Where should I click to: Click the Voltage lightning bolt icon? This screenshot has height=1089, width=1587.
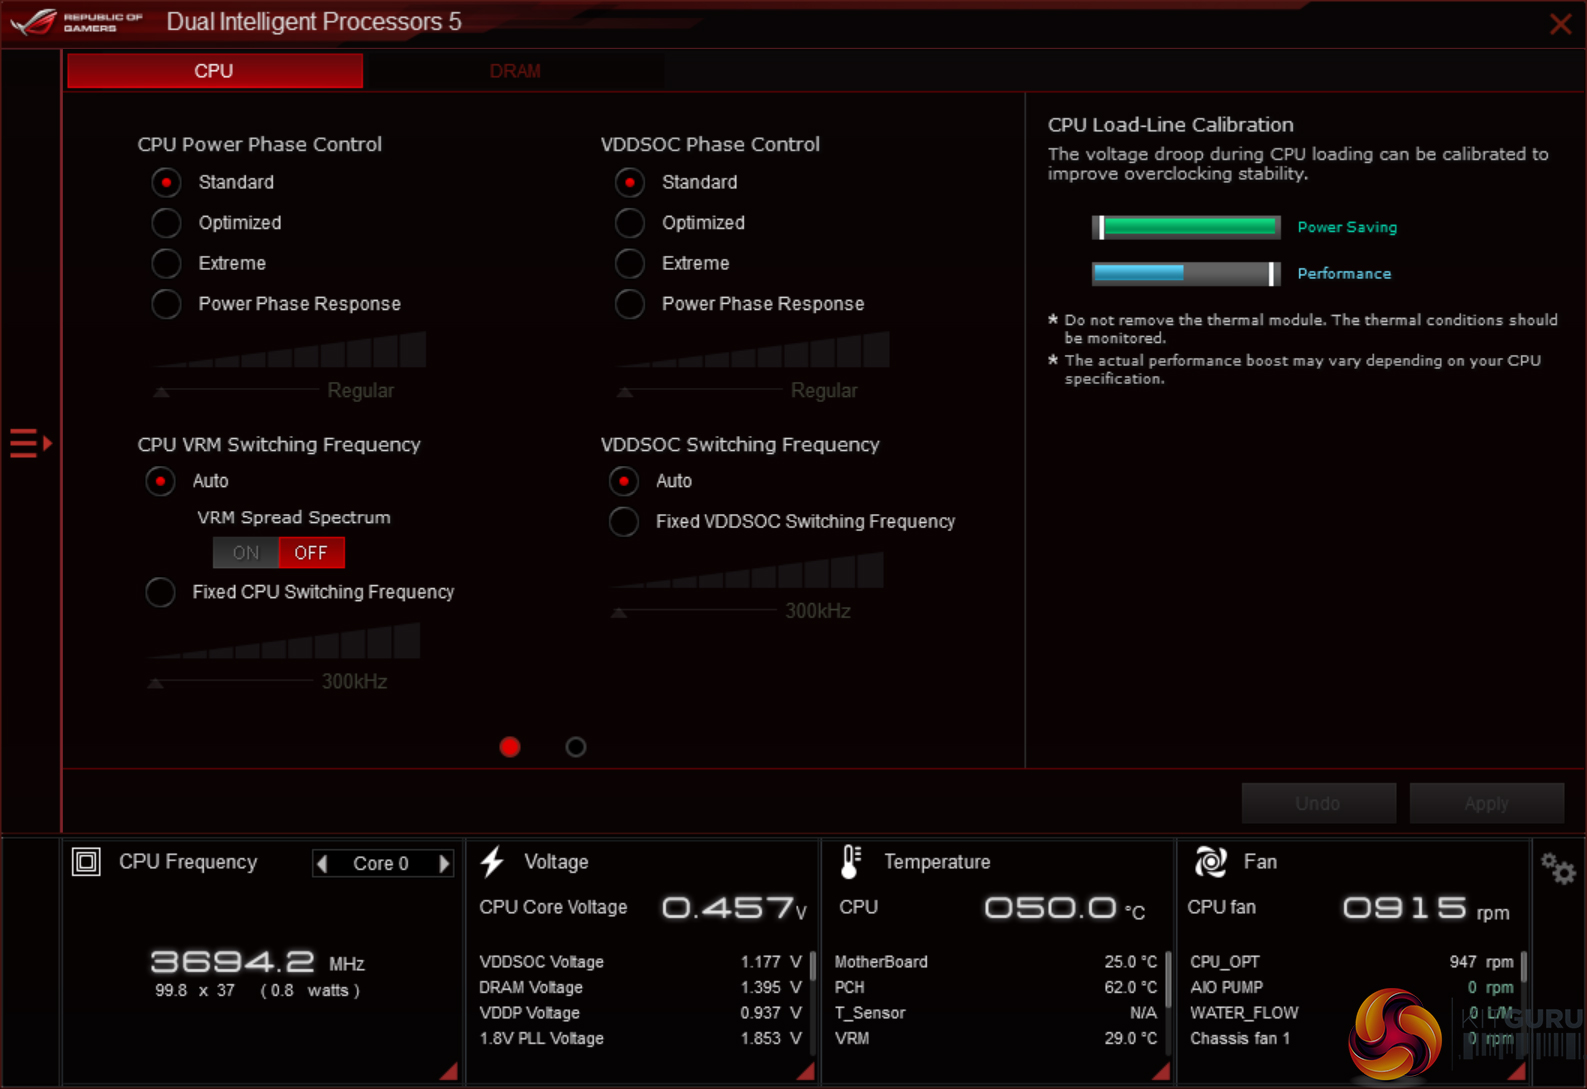click(x=492, y=861)
